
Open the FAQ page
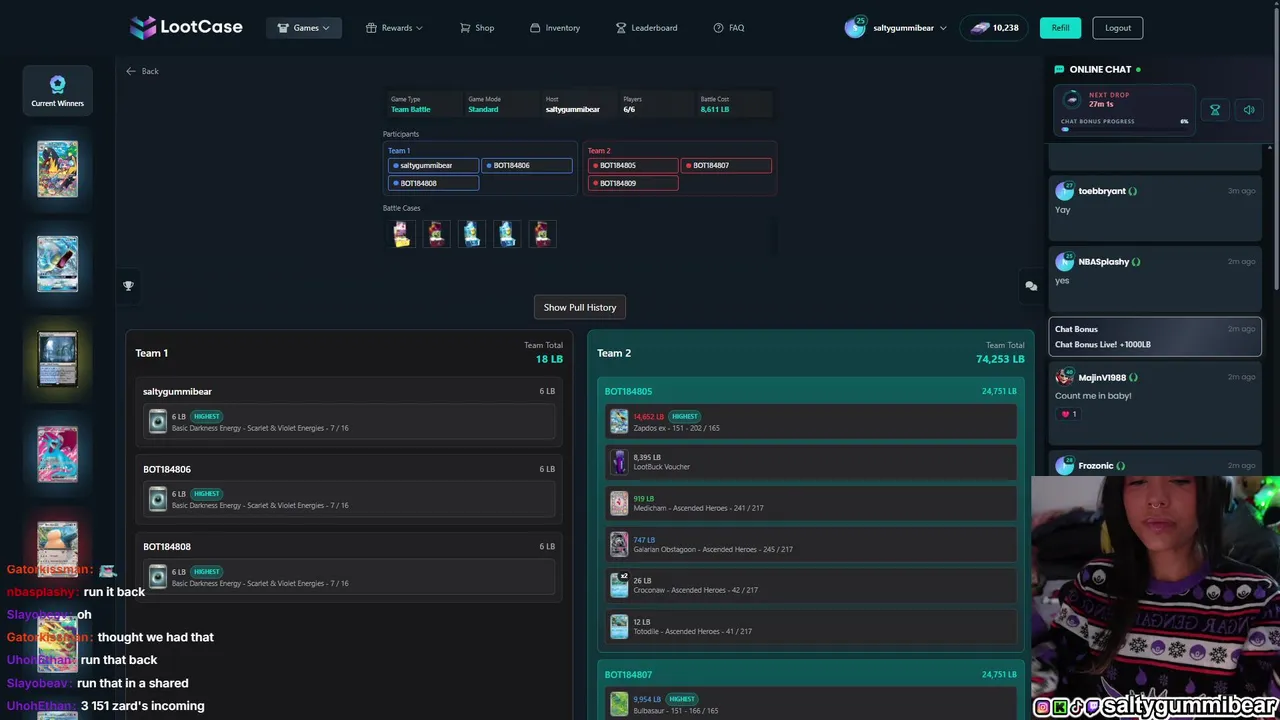click(729, 28)
